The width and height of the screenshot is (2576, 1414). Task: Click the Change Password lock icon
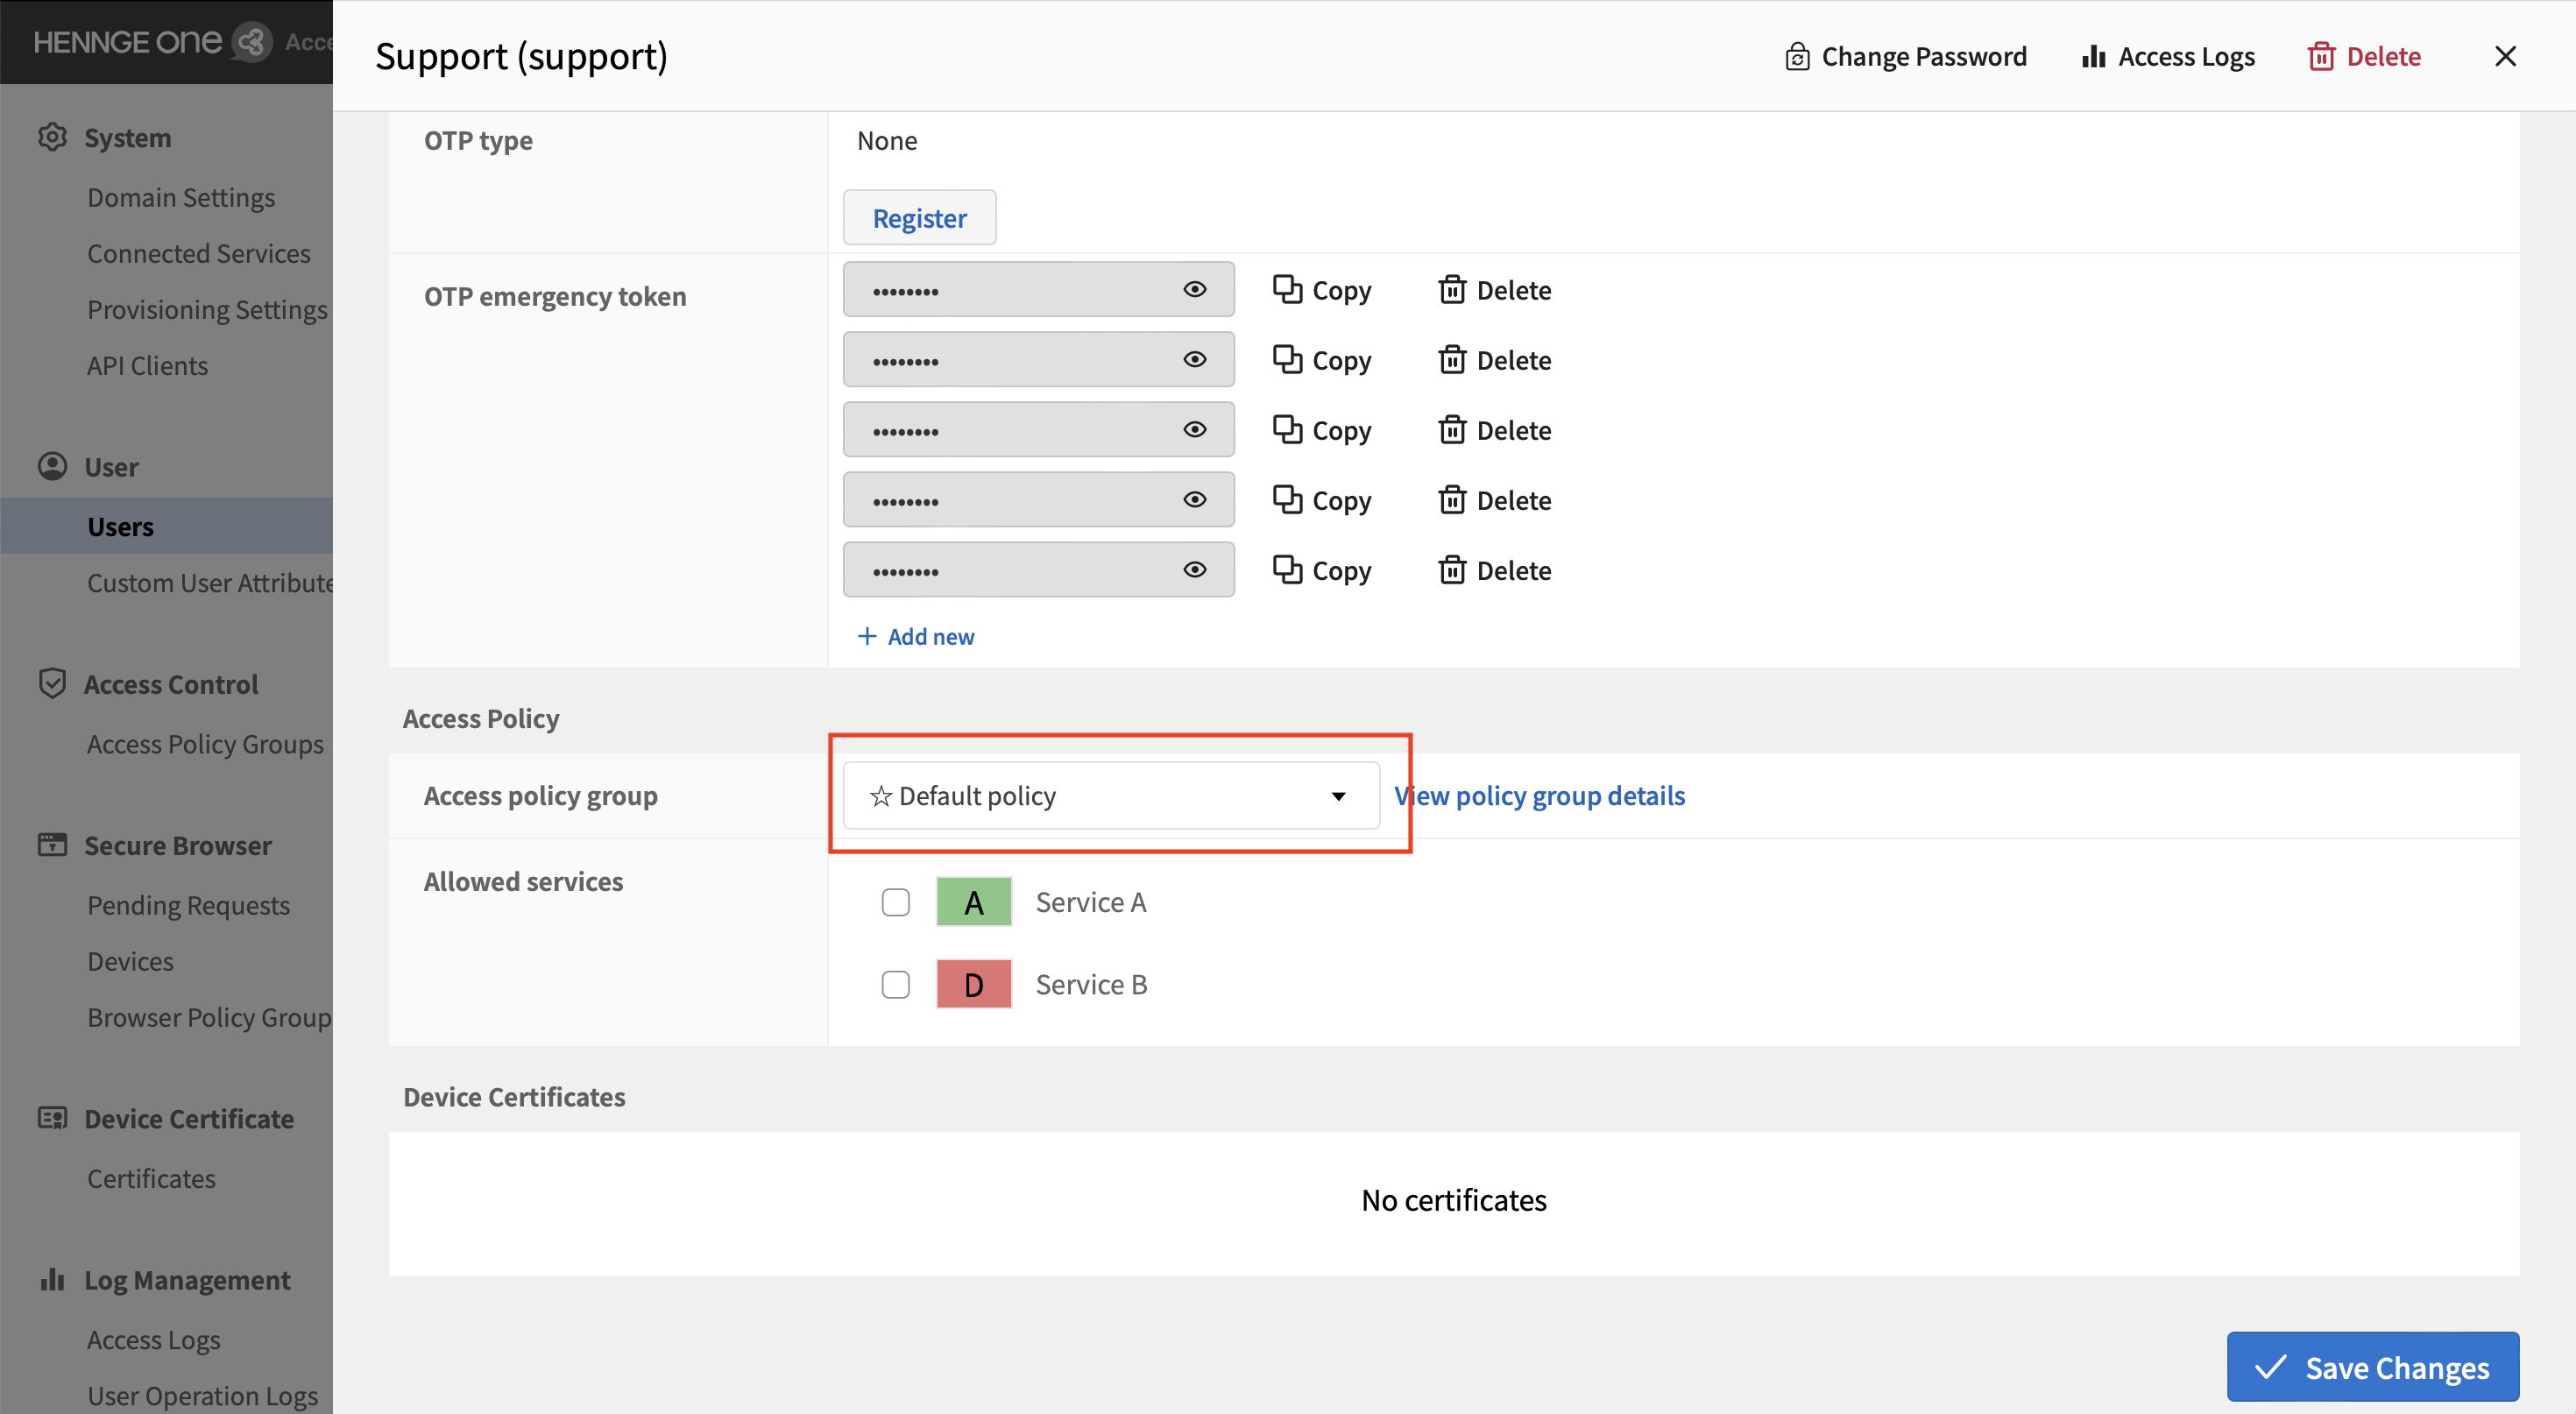click(x=1797, y=56)
